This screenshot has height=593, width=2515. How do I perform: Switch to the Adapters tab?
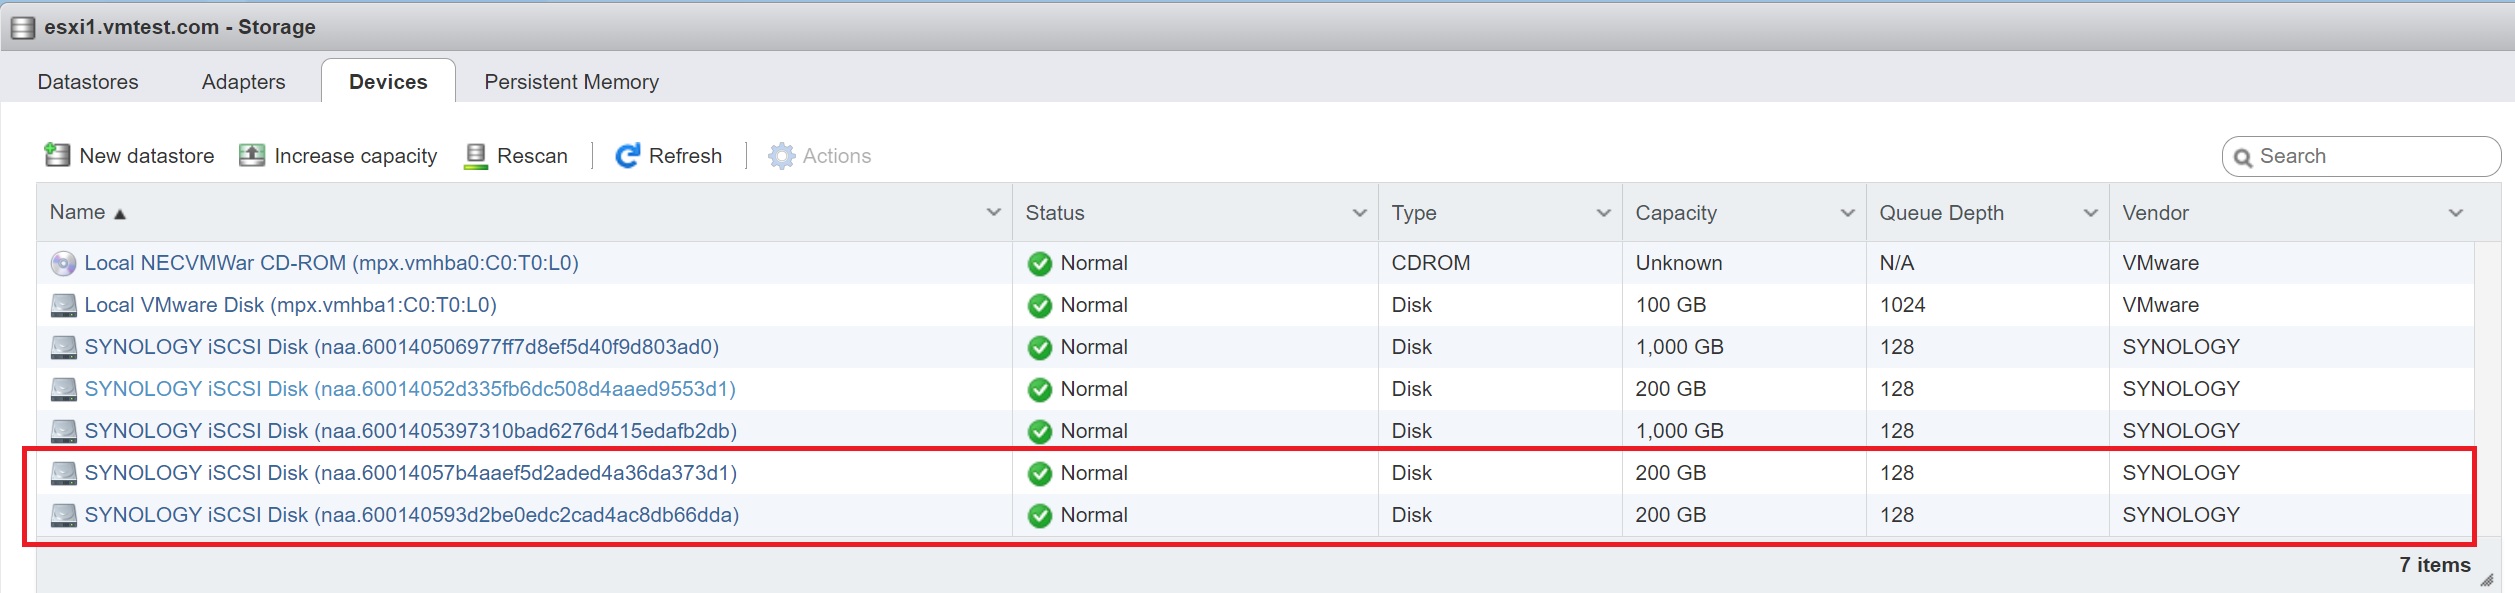click(x=243, y=81)
